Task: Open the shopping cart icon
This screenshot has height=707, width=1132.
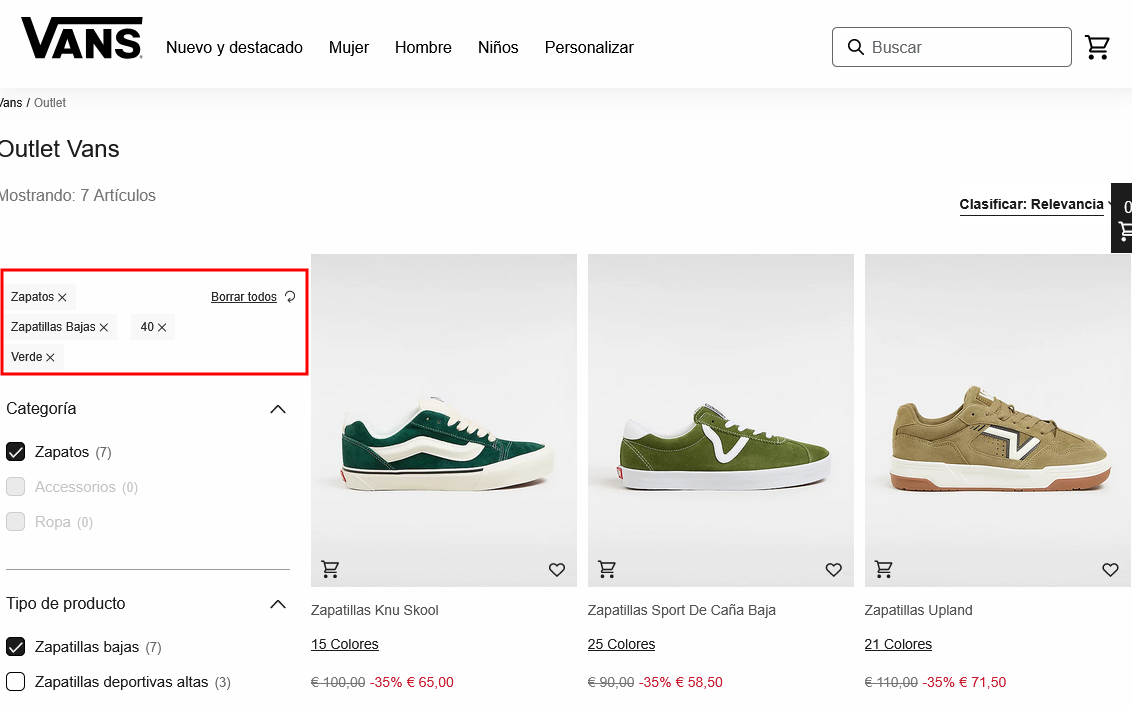Action: [1097, 47]
